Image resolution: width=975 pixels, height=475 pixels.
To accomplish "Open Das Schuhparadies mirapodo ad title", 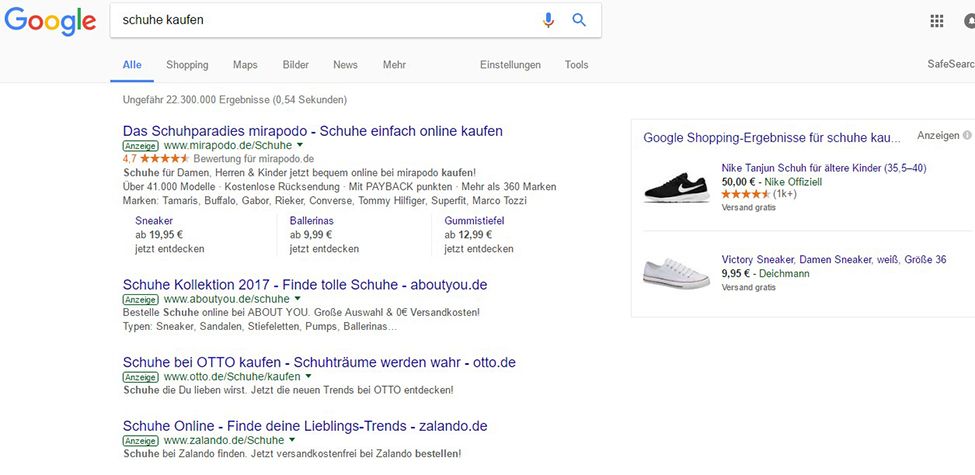I will (313, 131).
